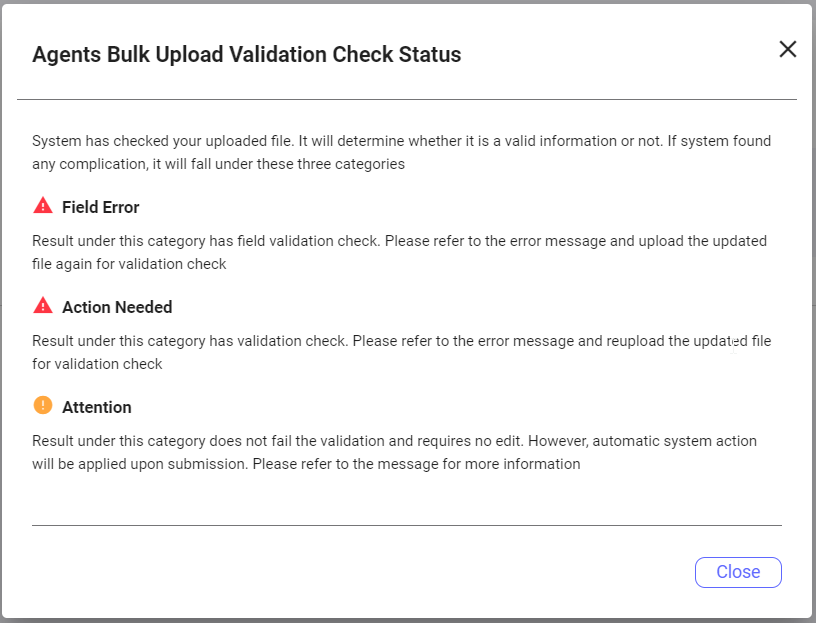Select the Attention heading
The width and height of the screenshot is (816, 623).
tap(97, 407)
